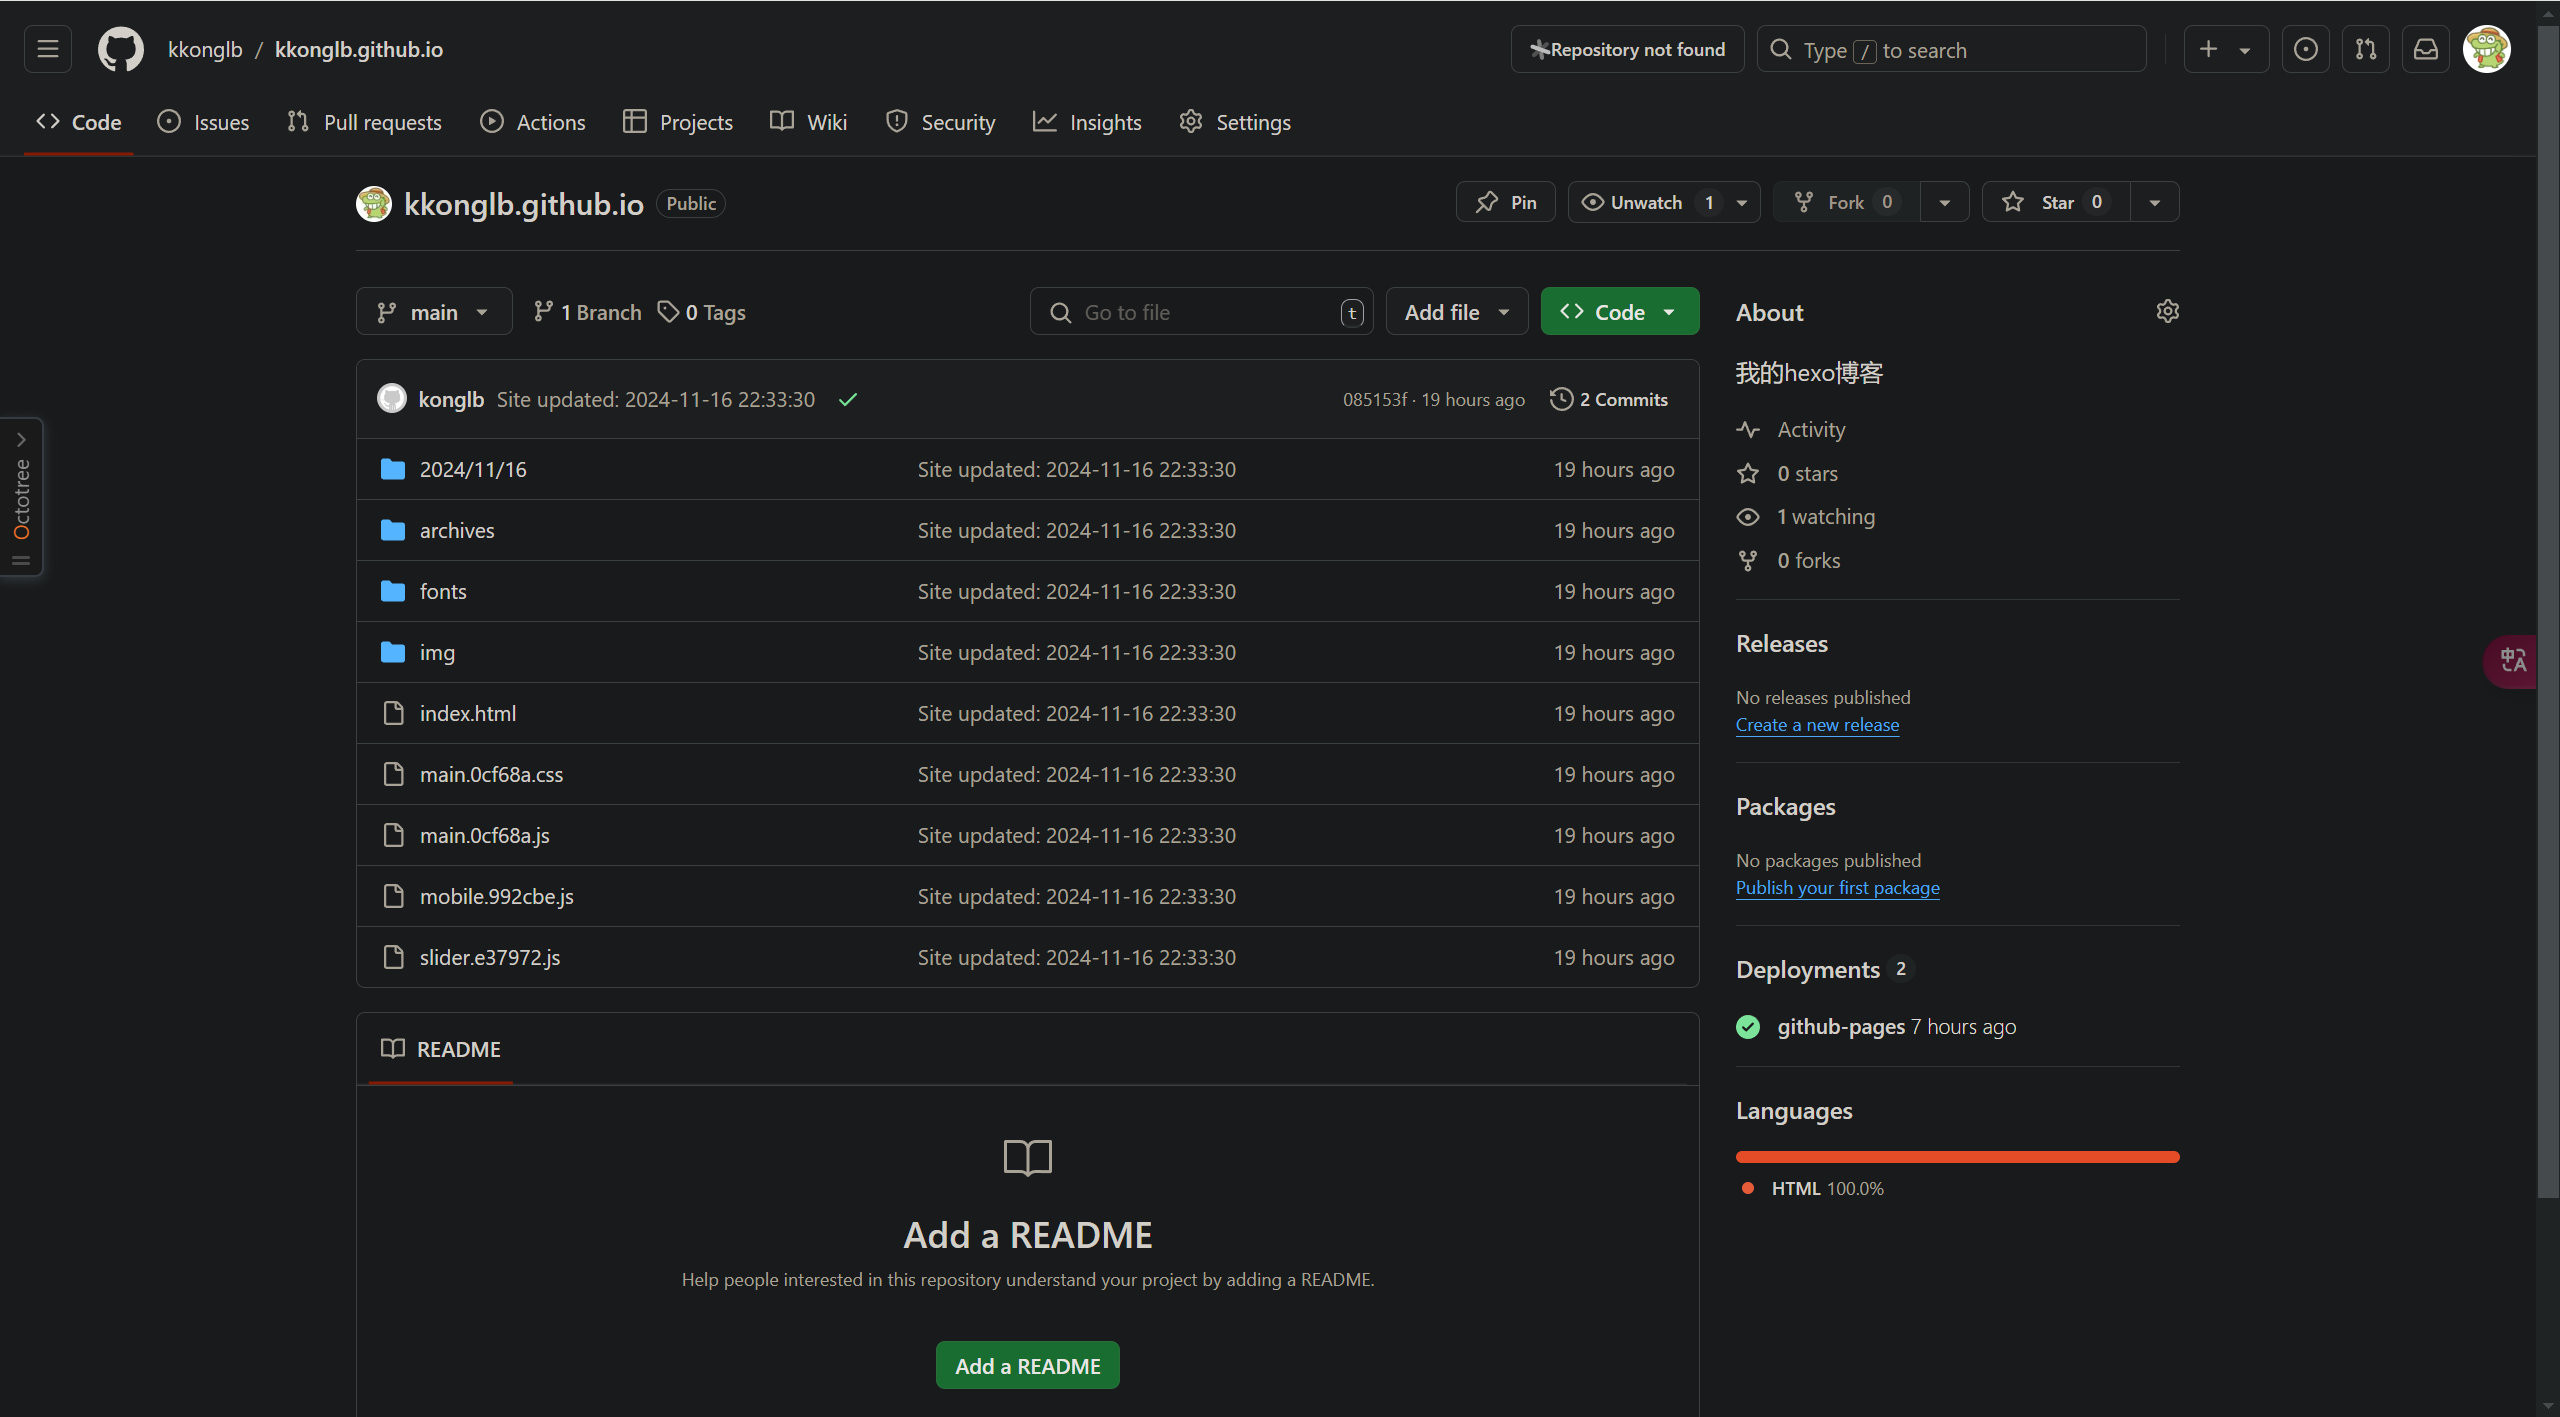This screenshot has height=1417, width=2560.
Task: Open the translate floating icon
Action: click(x=2513, y=661)
